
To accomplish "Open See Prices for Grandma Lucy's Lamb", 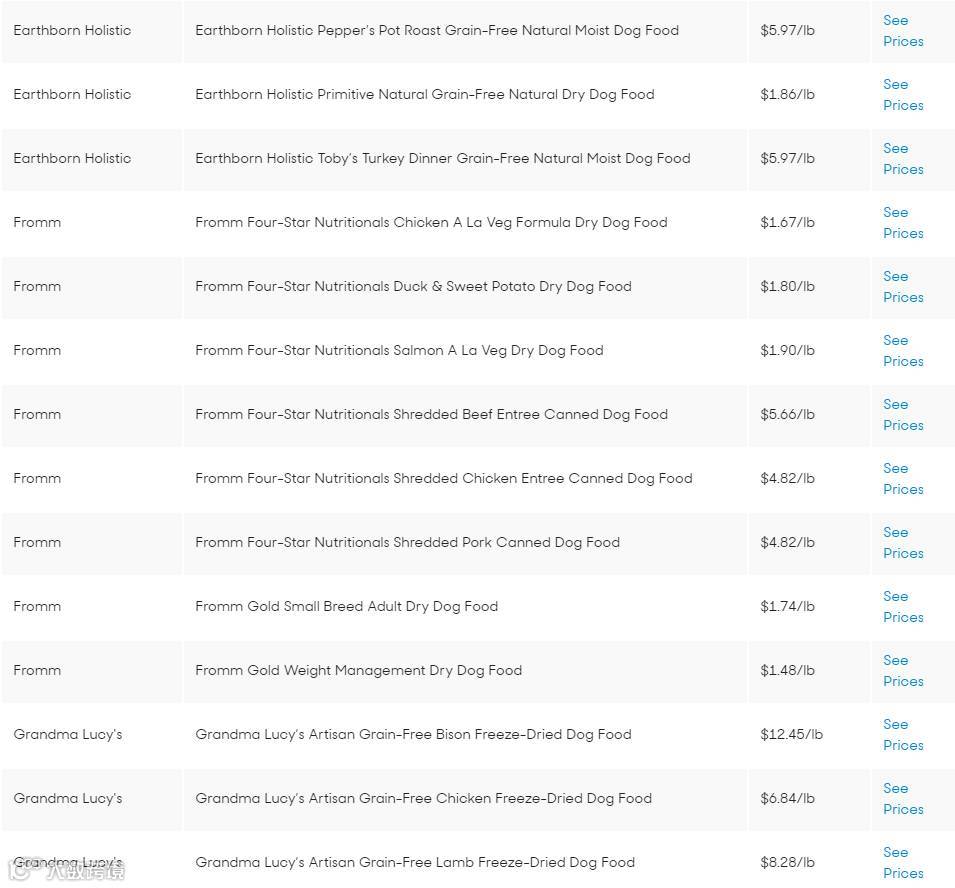I will [903, 862].
